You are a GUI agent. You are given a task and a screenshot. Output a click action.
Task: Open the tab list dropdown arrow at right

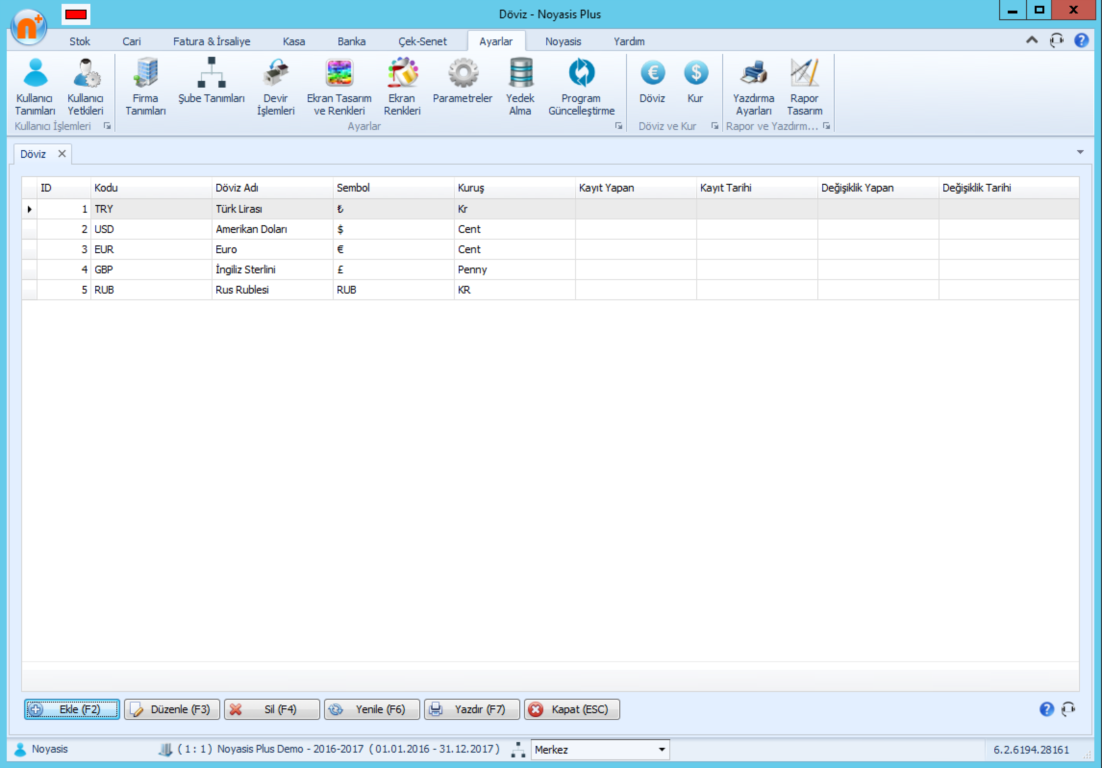click(x=1080, y=152)
